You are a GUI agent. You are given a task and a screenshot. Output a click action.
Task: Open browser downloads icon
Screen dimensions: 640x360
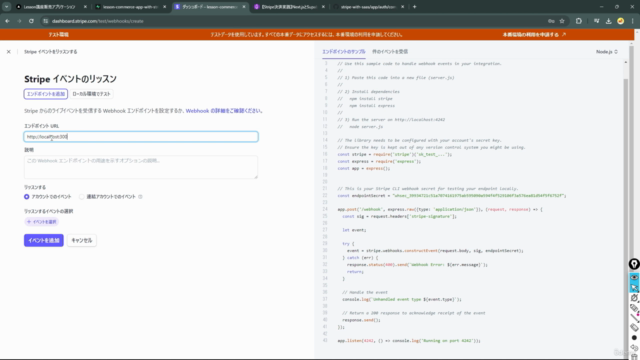(x=609, y=21)
